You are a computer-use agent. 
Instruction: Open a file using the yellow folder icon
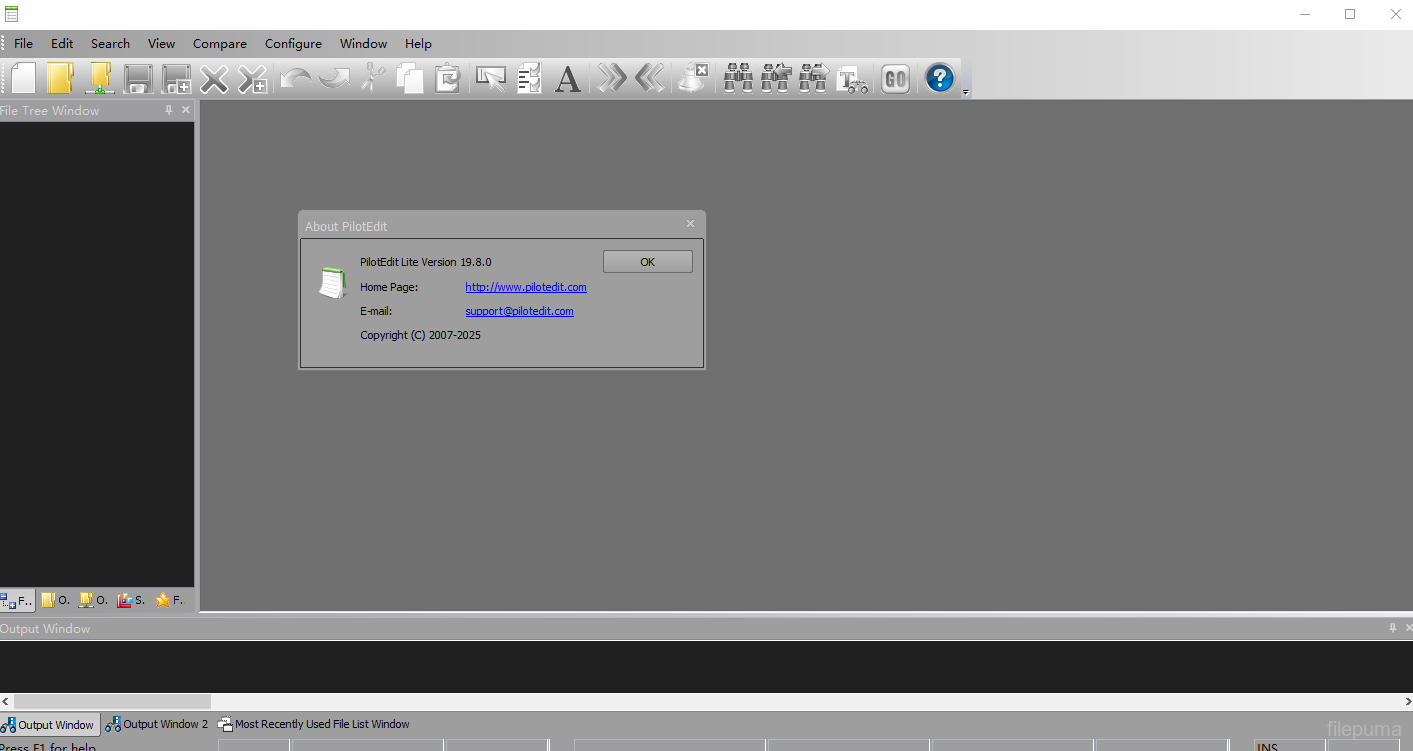coord(60,78)
